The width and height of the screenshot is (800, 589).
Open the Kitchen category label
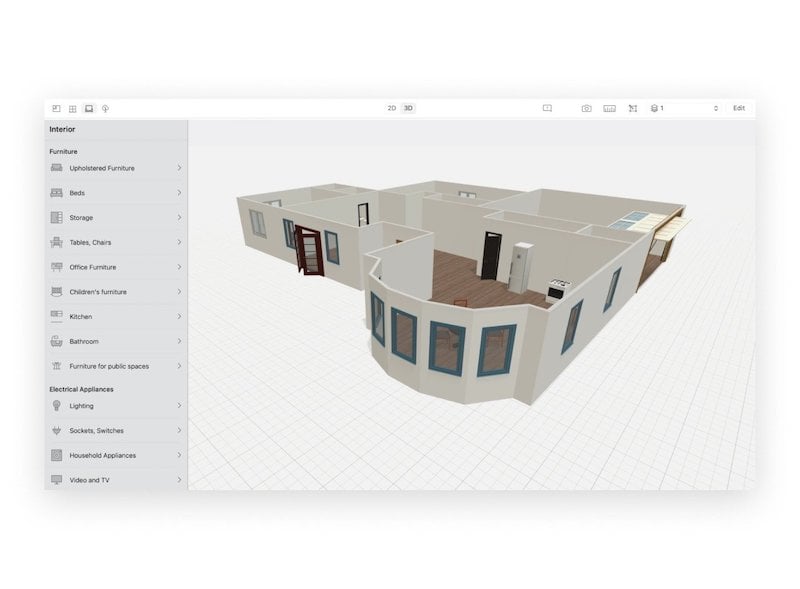[x=81, y=316]
